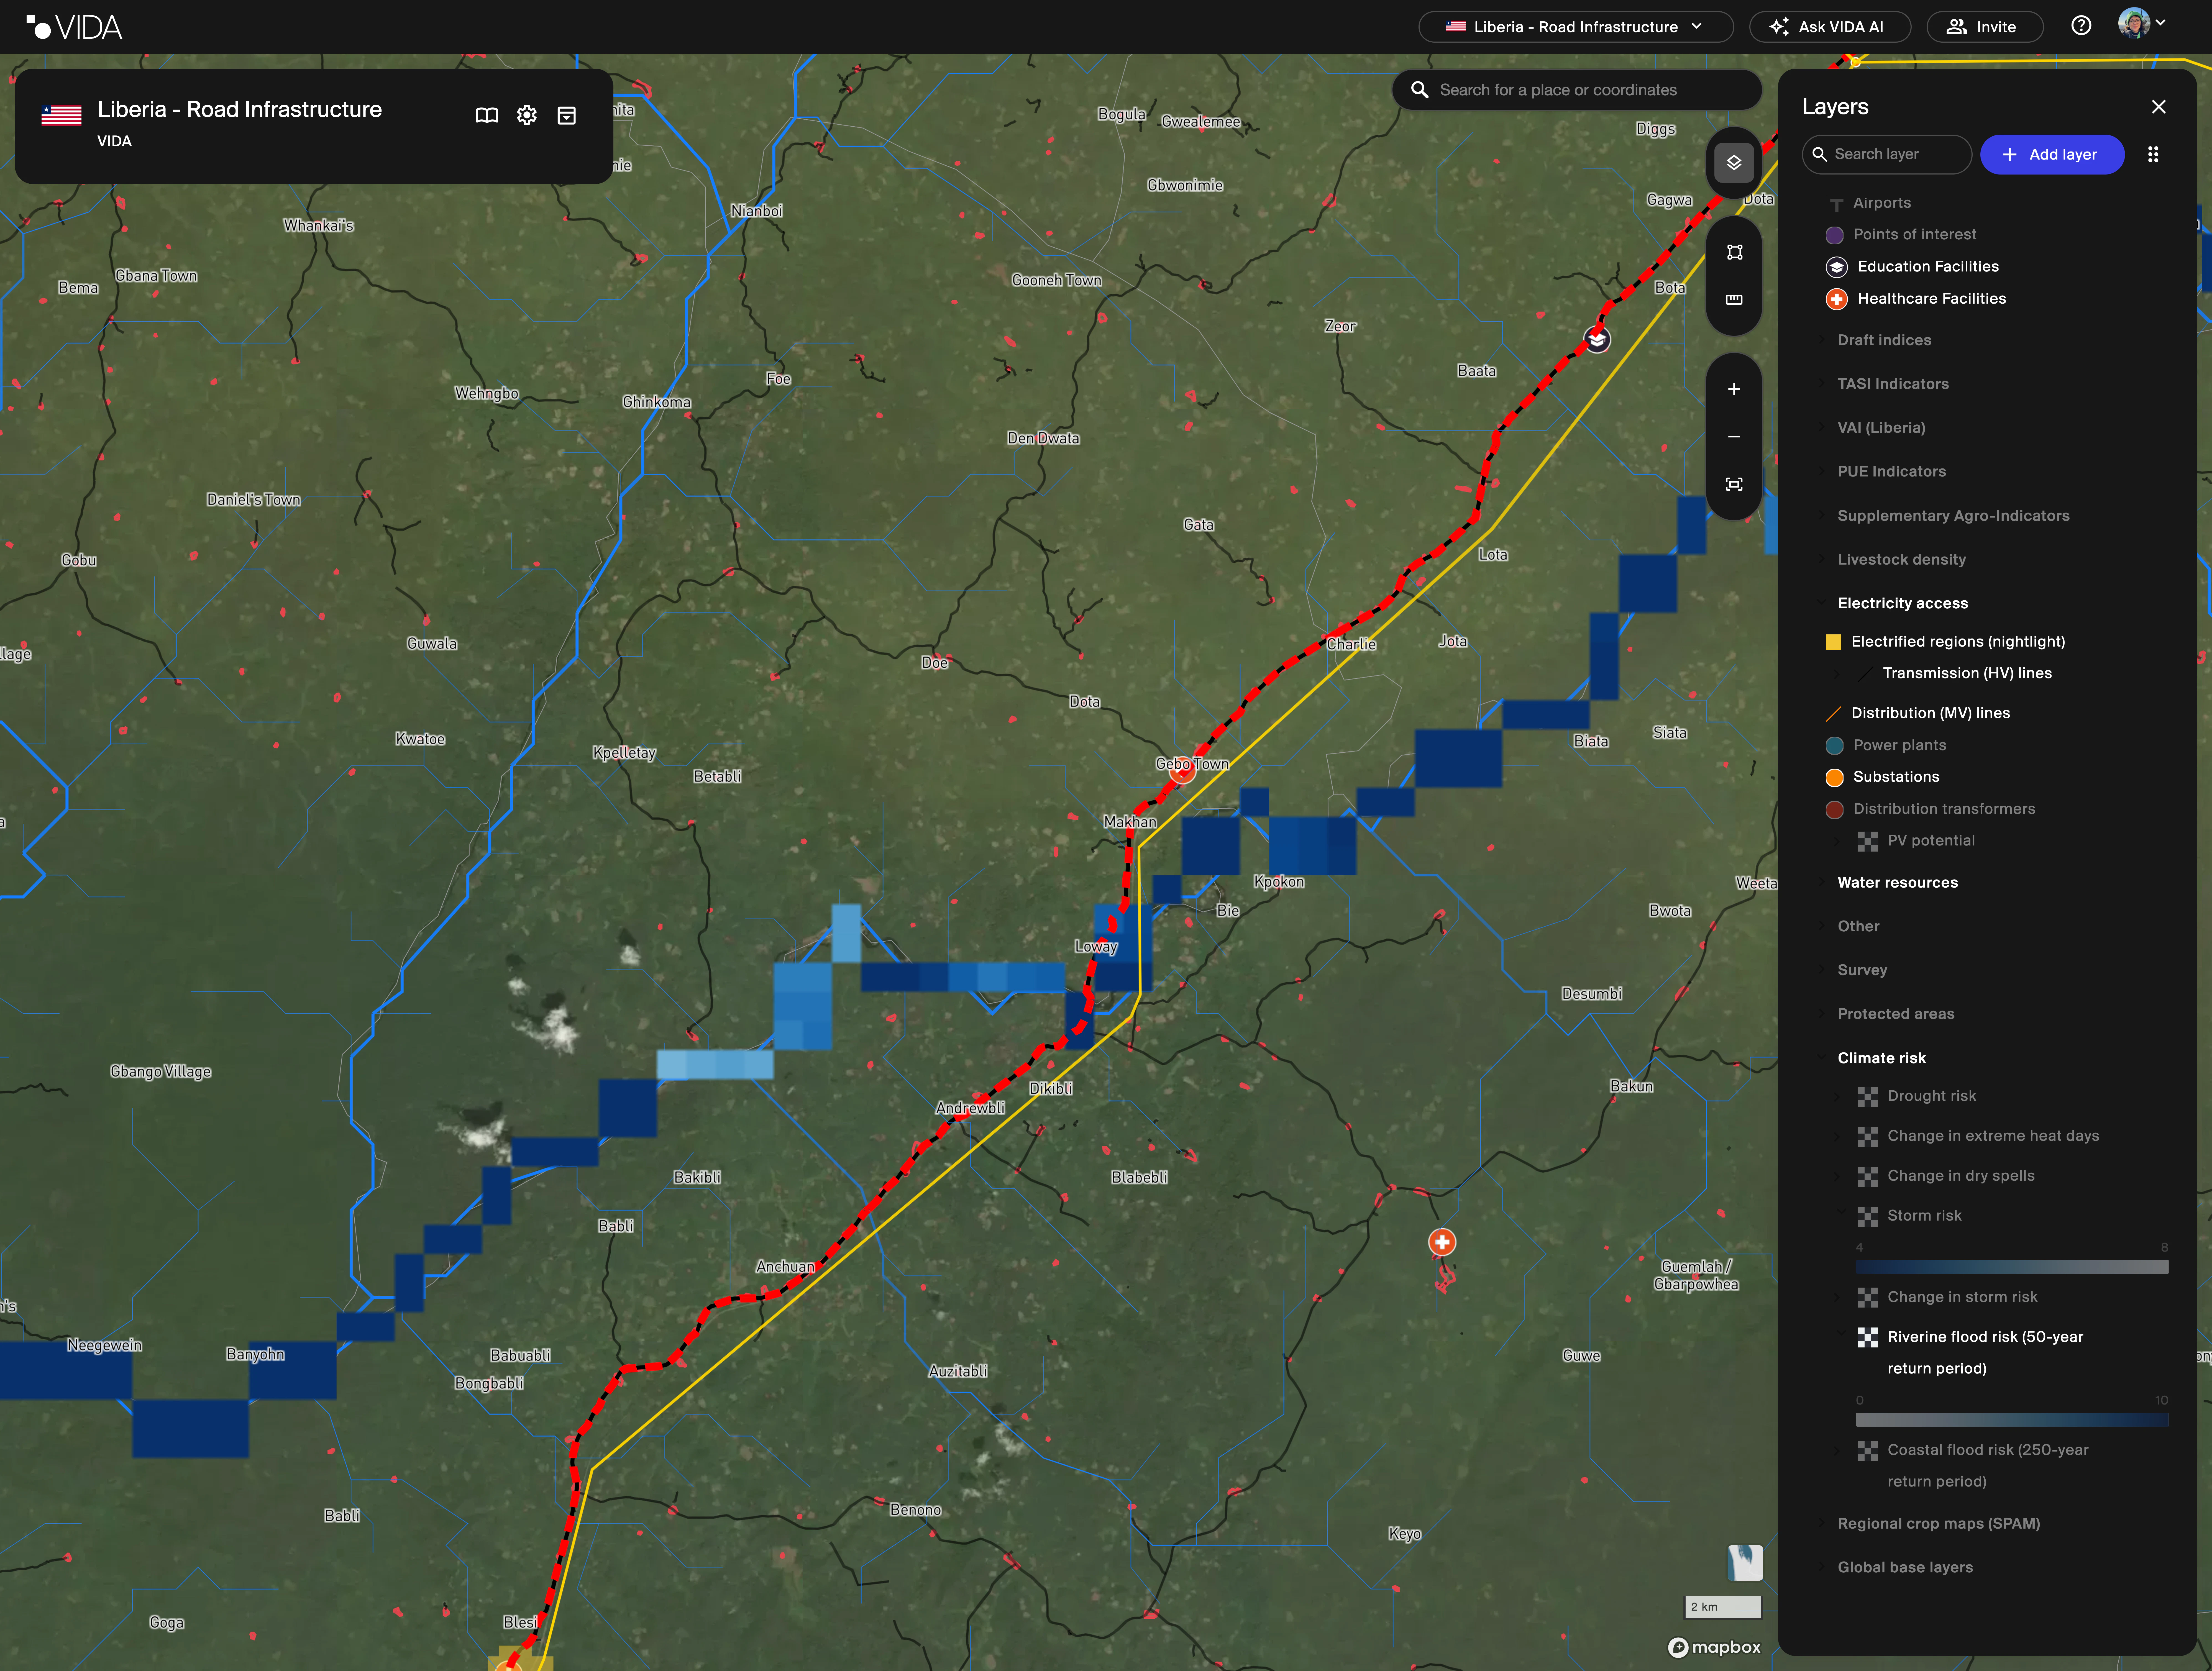This screenshot has height=1671, width=2212.
Task: Click the layers toggle map button
Action: (x=1734, y=163)
